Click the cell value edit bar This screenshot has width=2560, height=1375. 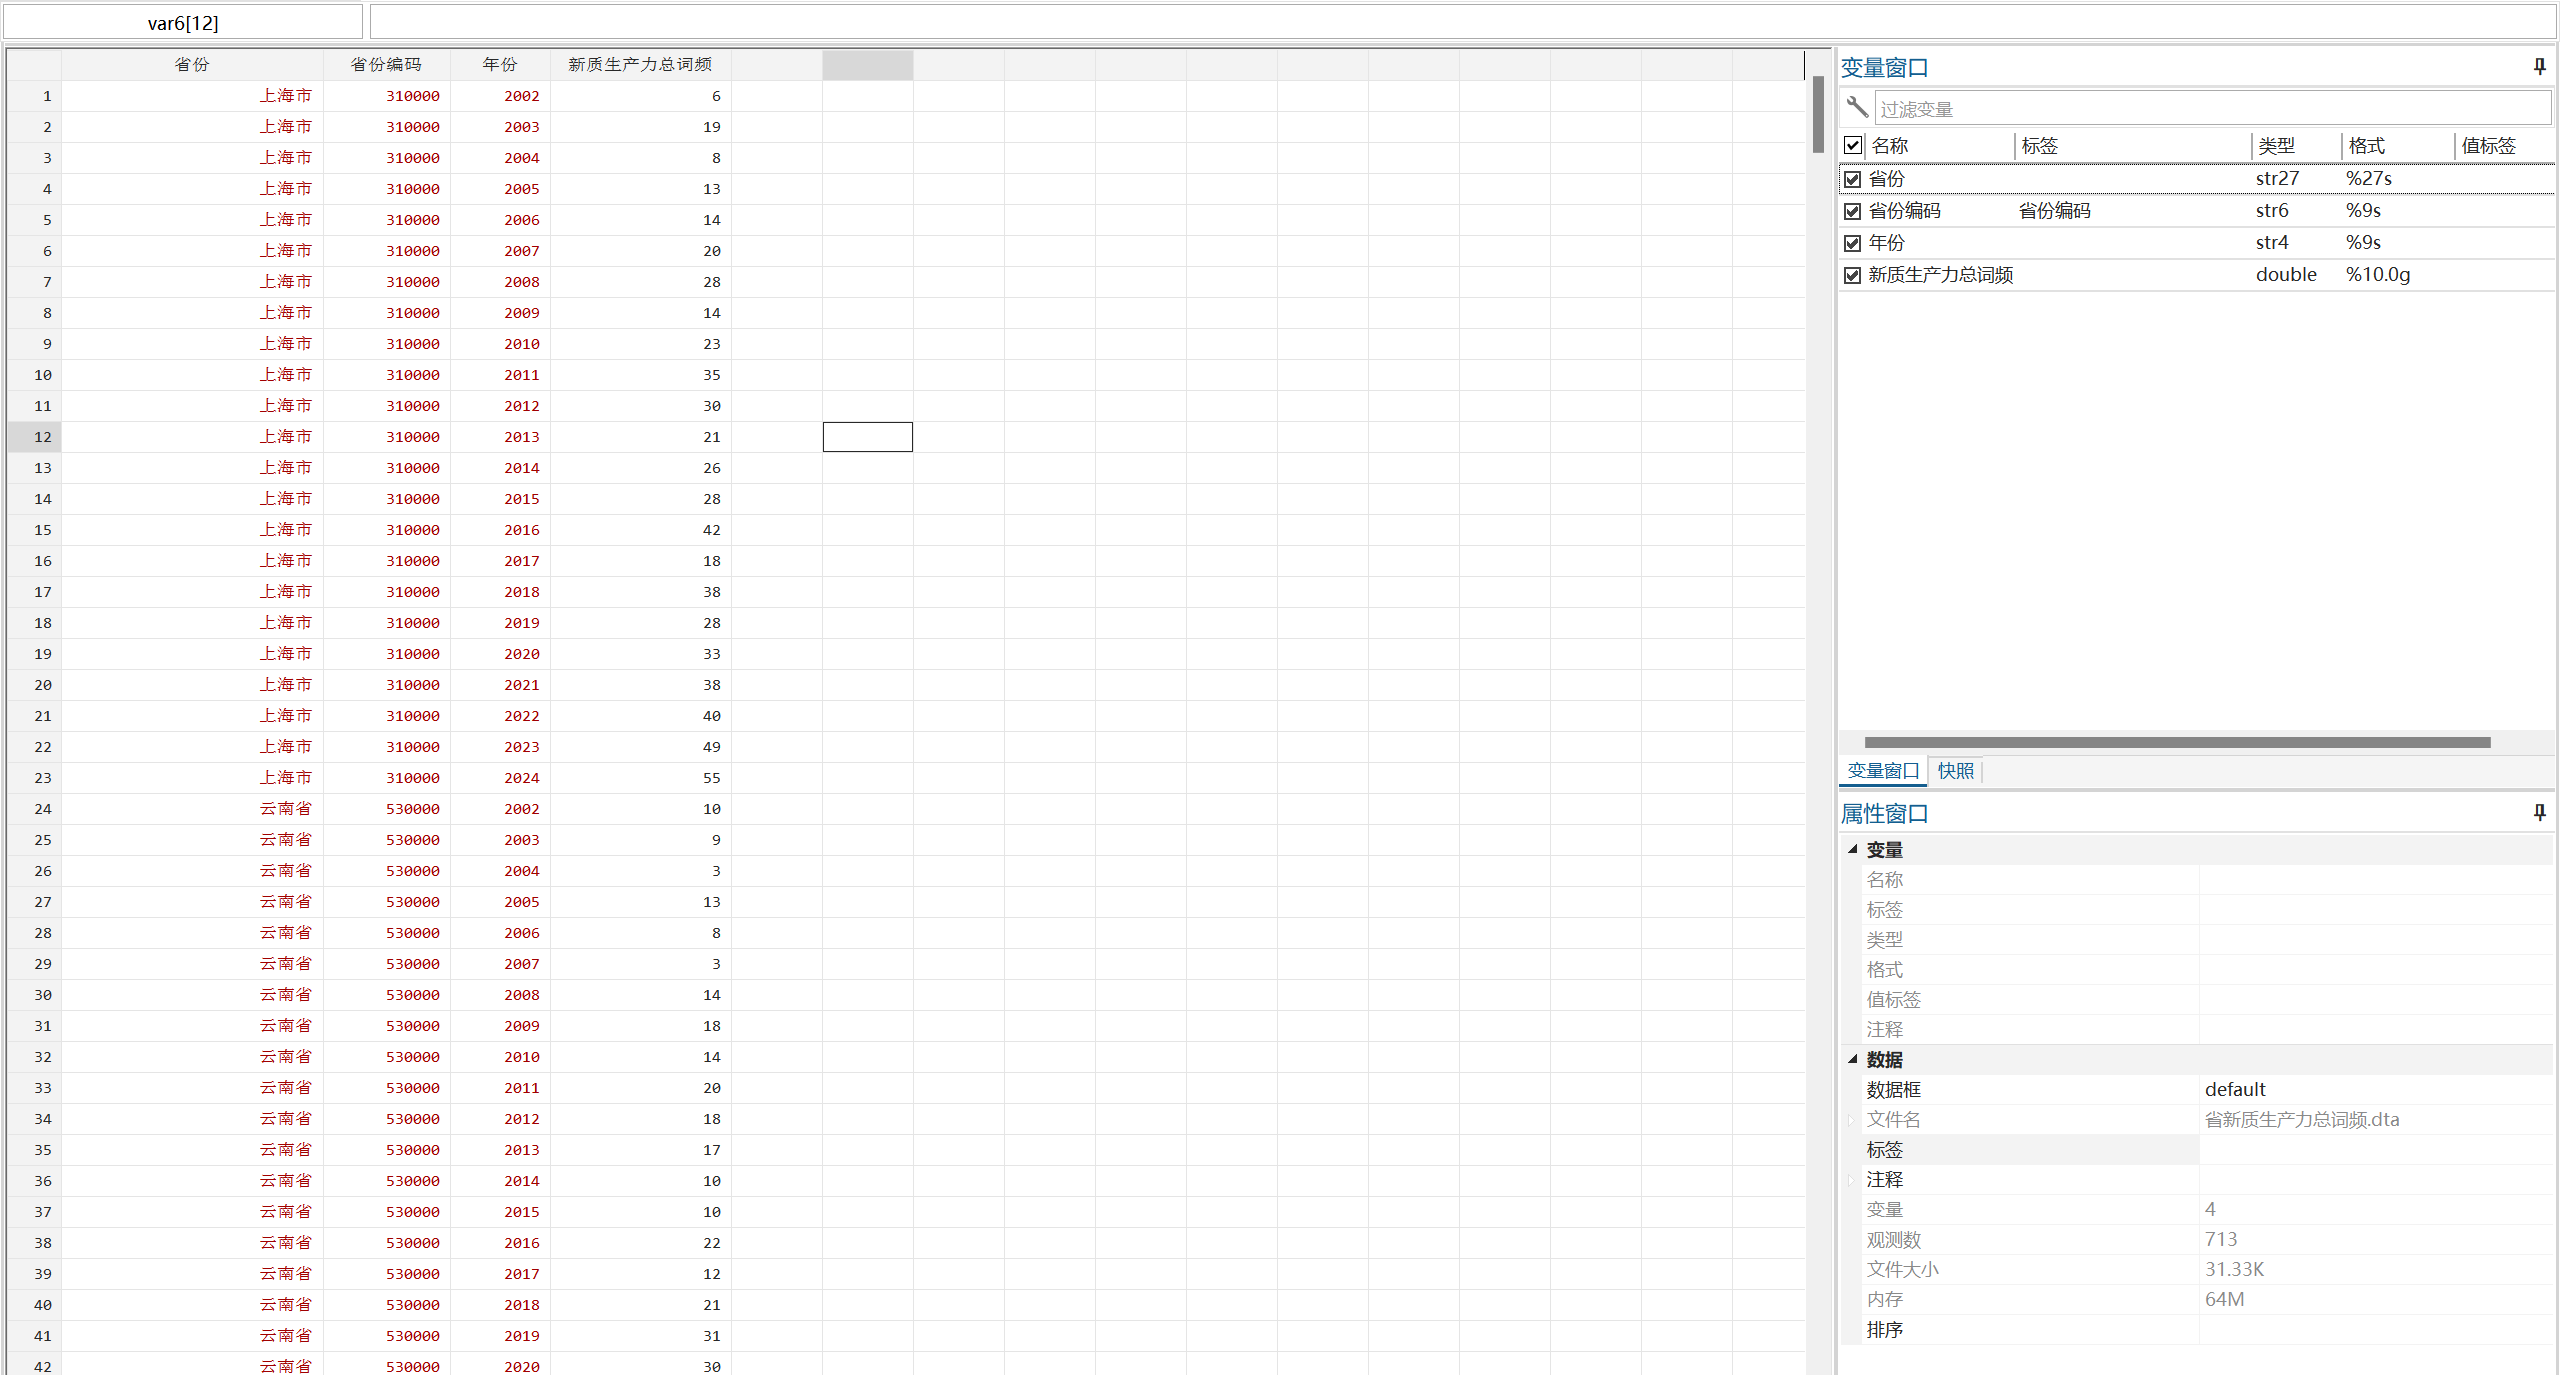pos(1460,22)
